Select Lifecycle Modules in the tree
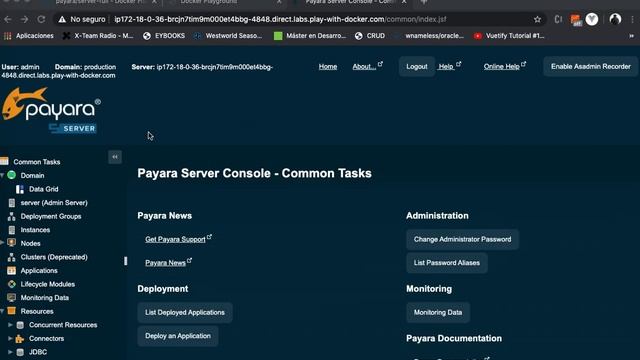The image size is (640, 360). [x=48, y=284]
